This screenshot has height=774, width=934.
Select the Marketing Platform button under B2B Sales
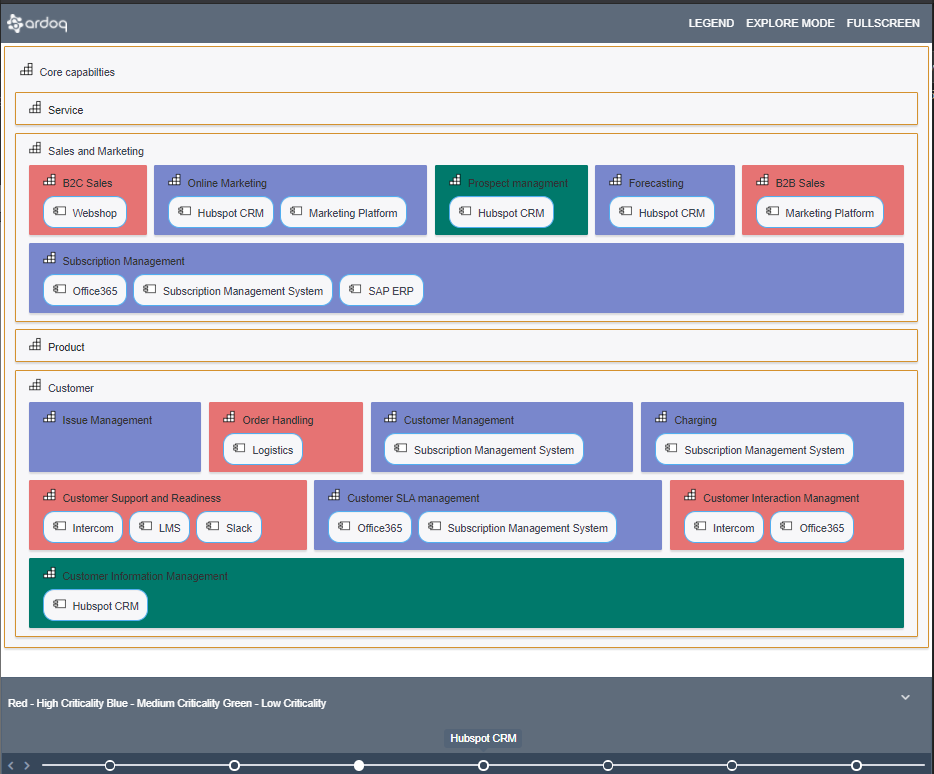tap(820, 212)
